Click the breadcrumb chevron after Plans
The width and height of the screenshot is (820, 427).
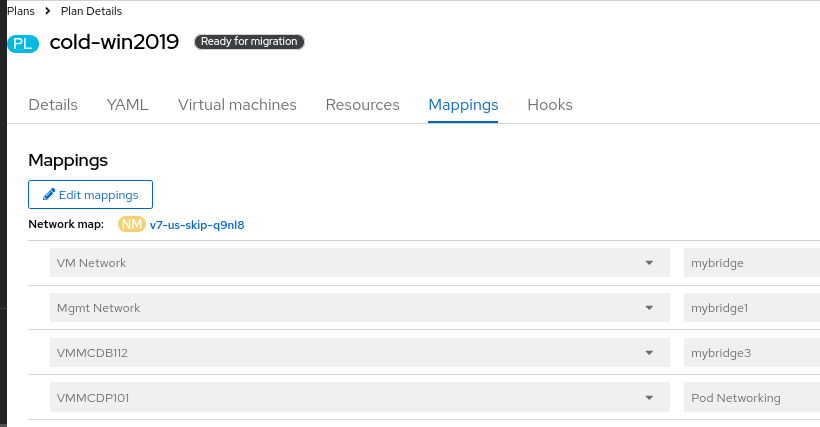click(47, 11)
